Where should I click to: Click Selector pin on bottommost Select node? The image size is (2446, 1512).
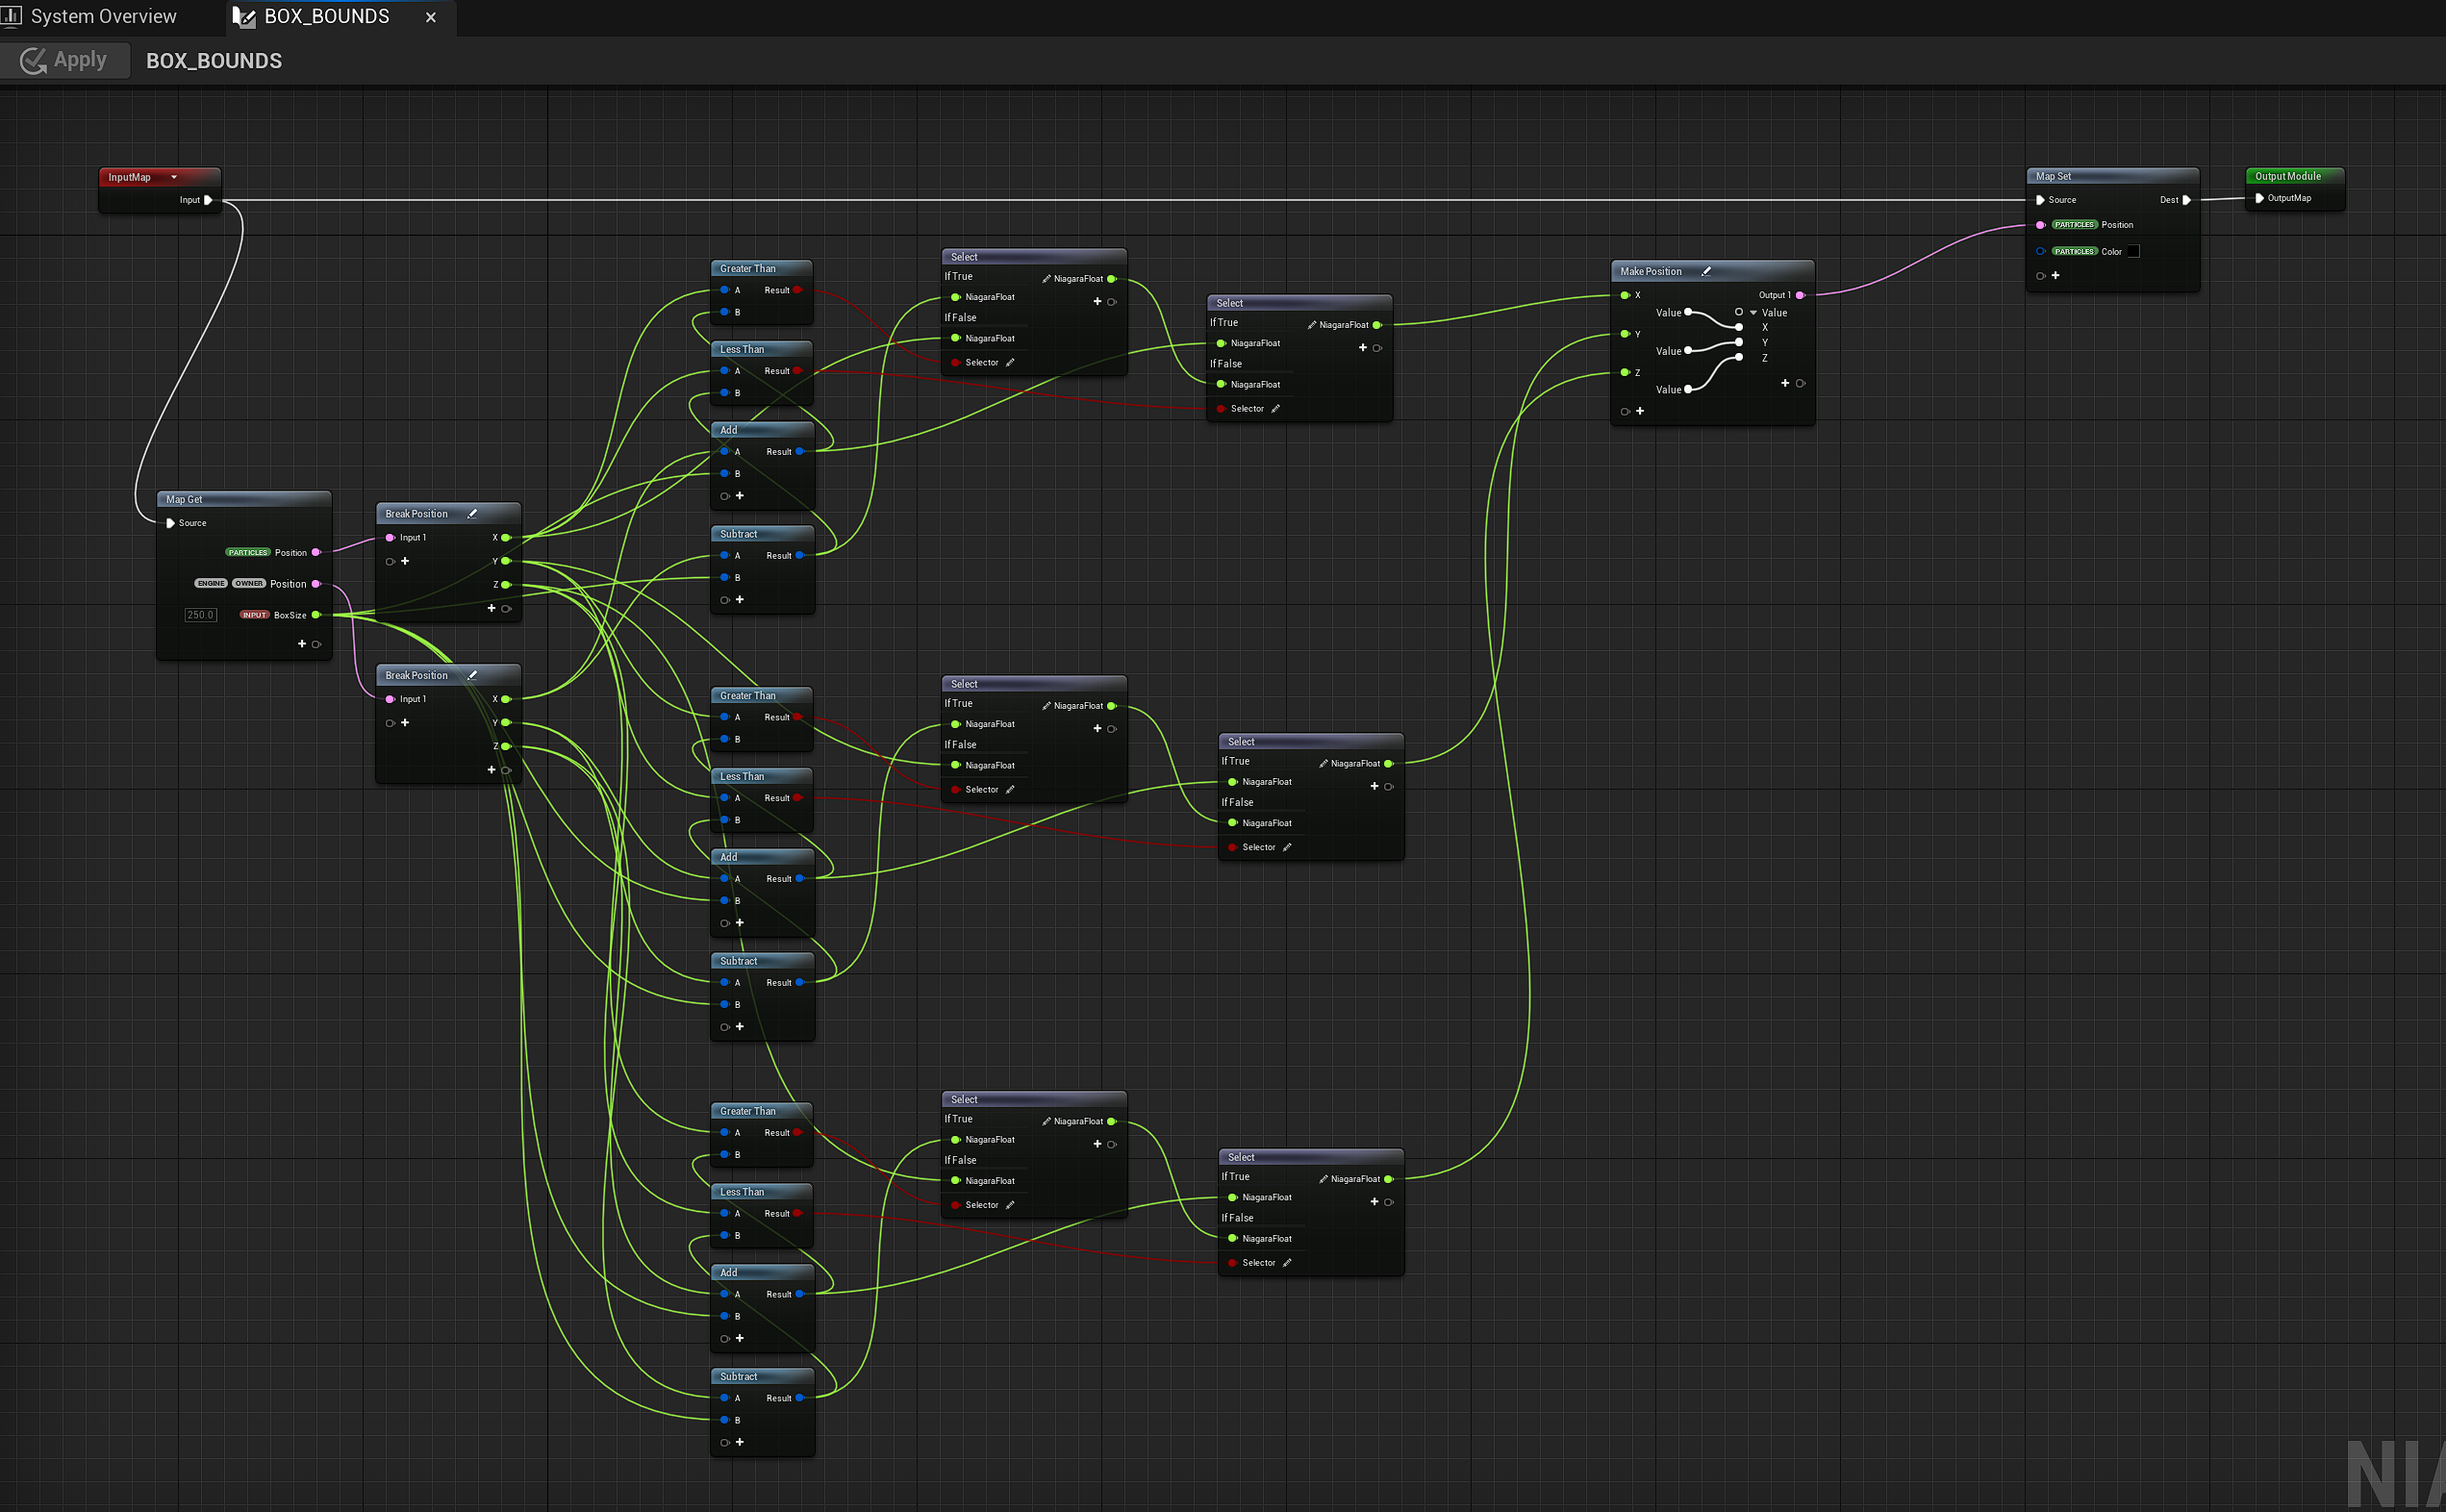pos(1232,1263)
